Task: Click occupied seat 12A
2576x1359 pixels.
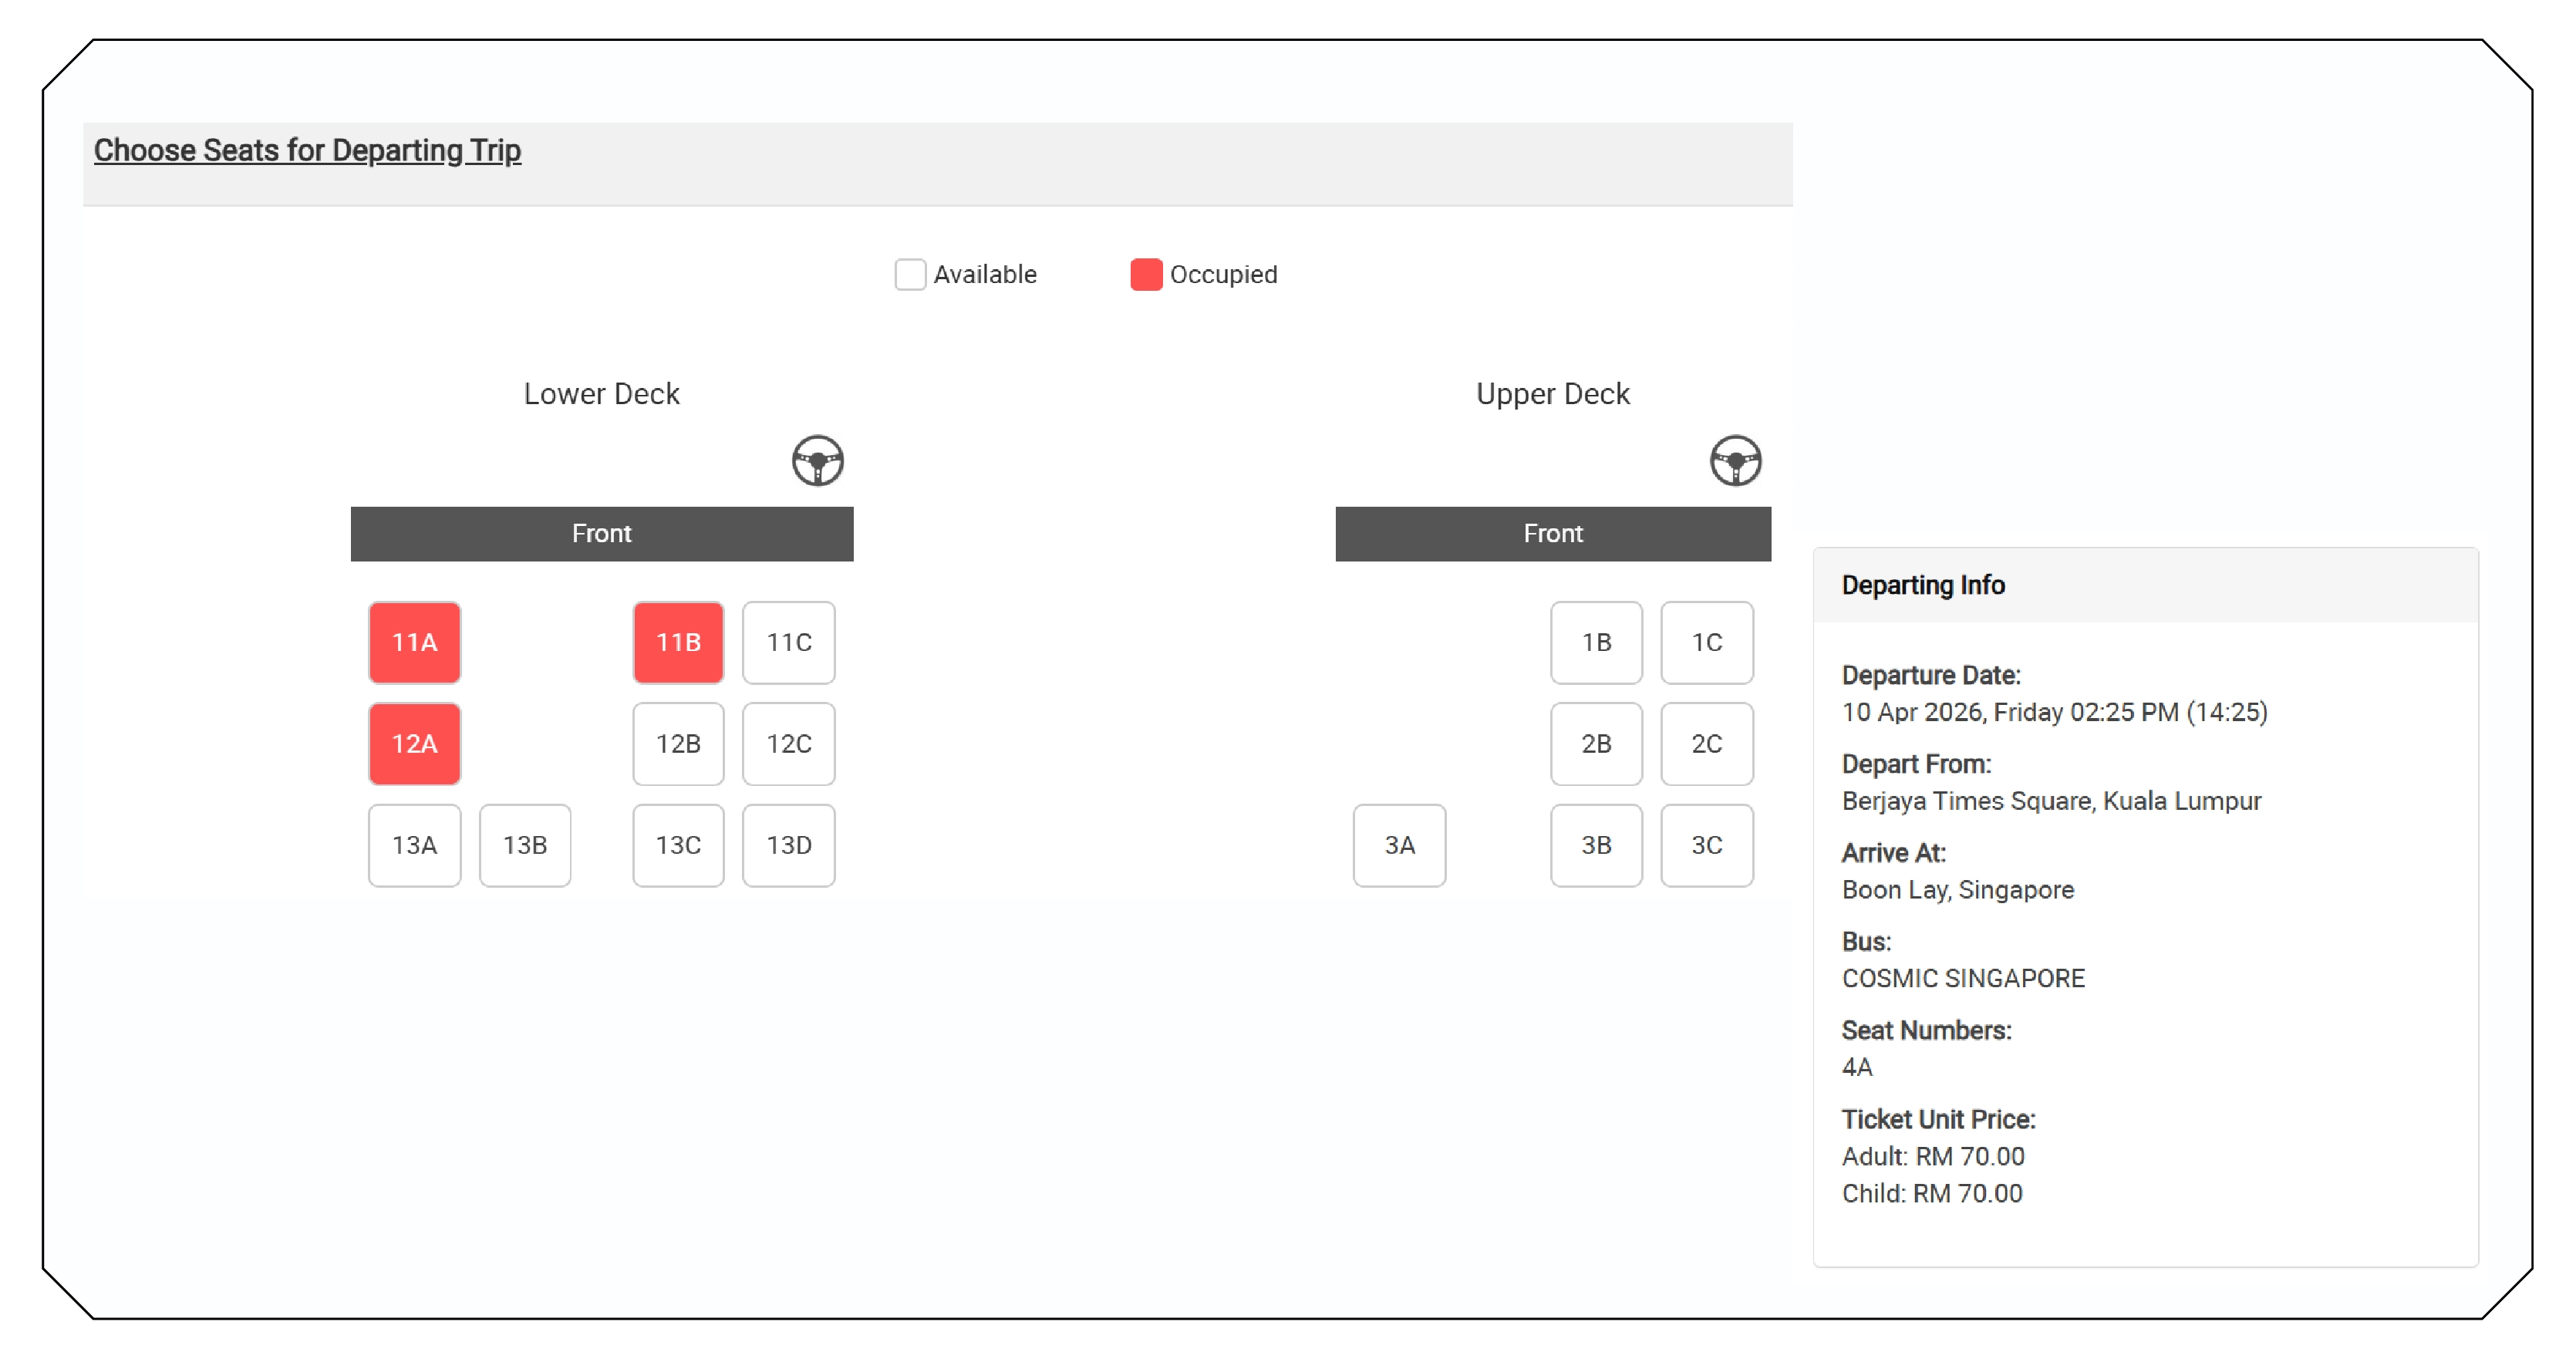Action: click(414, 744)
